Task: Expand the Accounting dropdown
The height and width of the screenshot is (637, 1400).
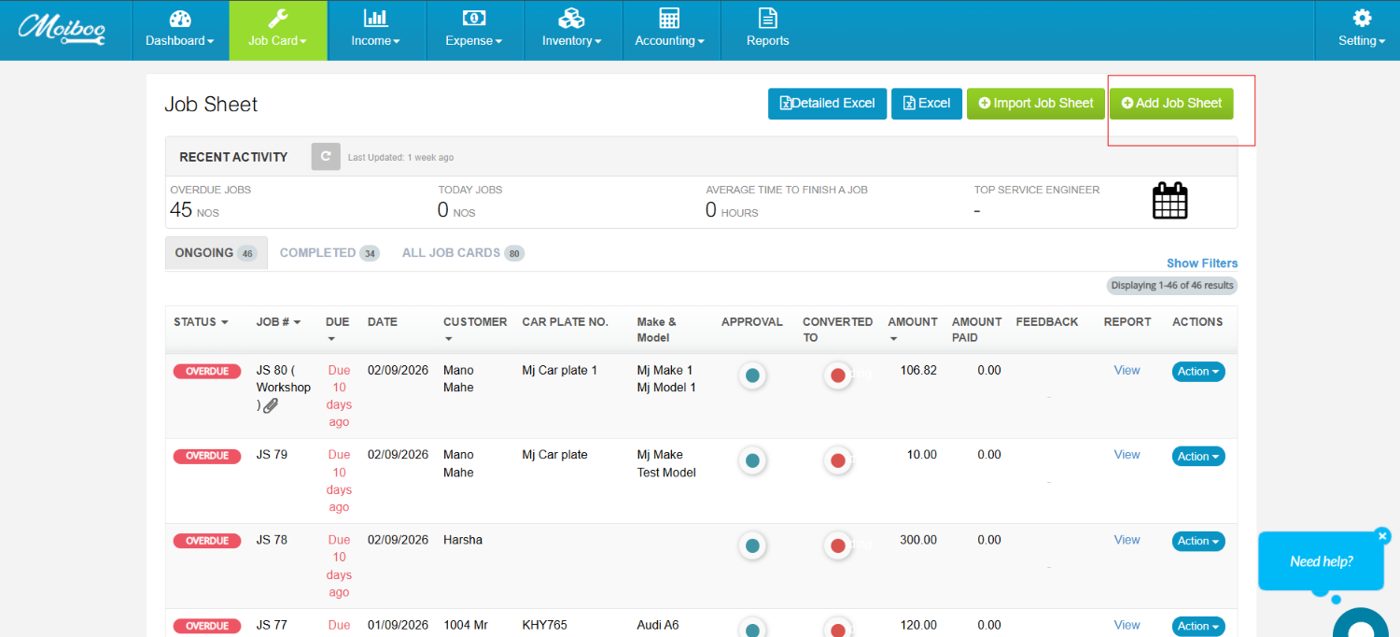Action: [670, 30]
